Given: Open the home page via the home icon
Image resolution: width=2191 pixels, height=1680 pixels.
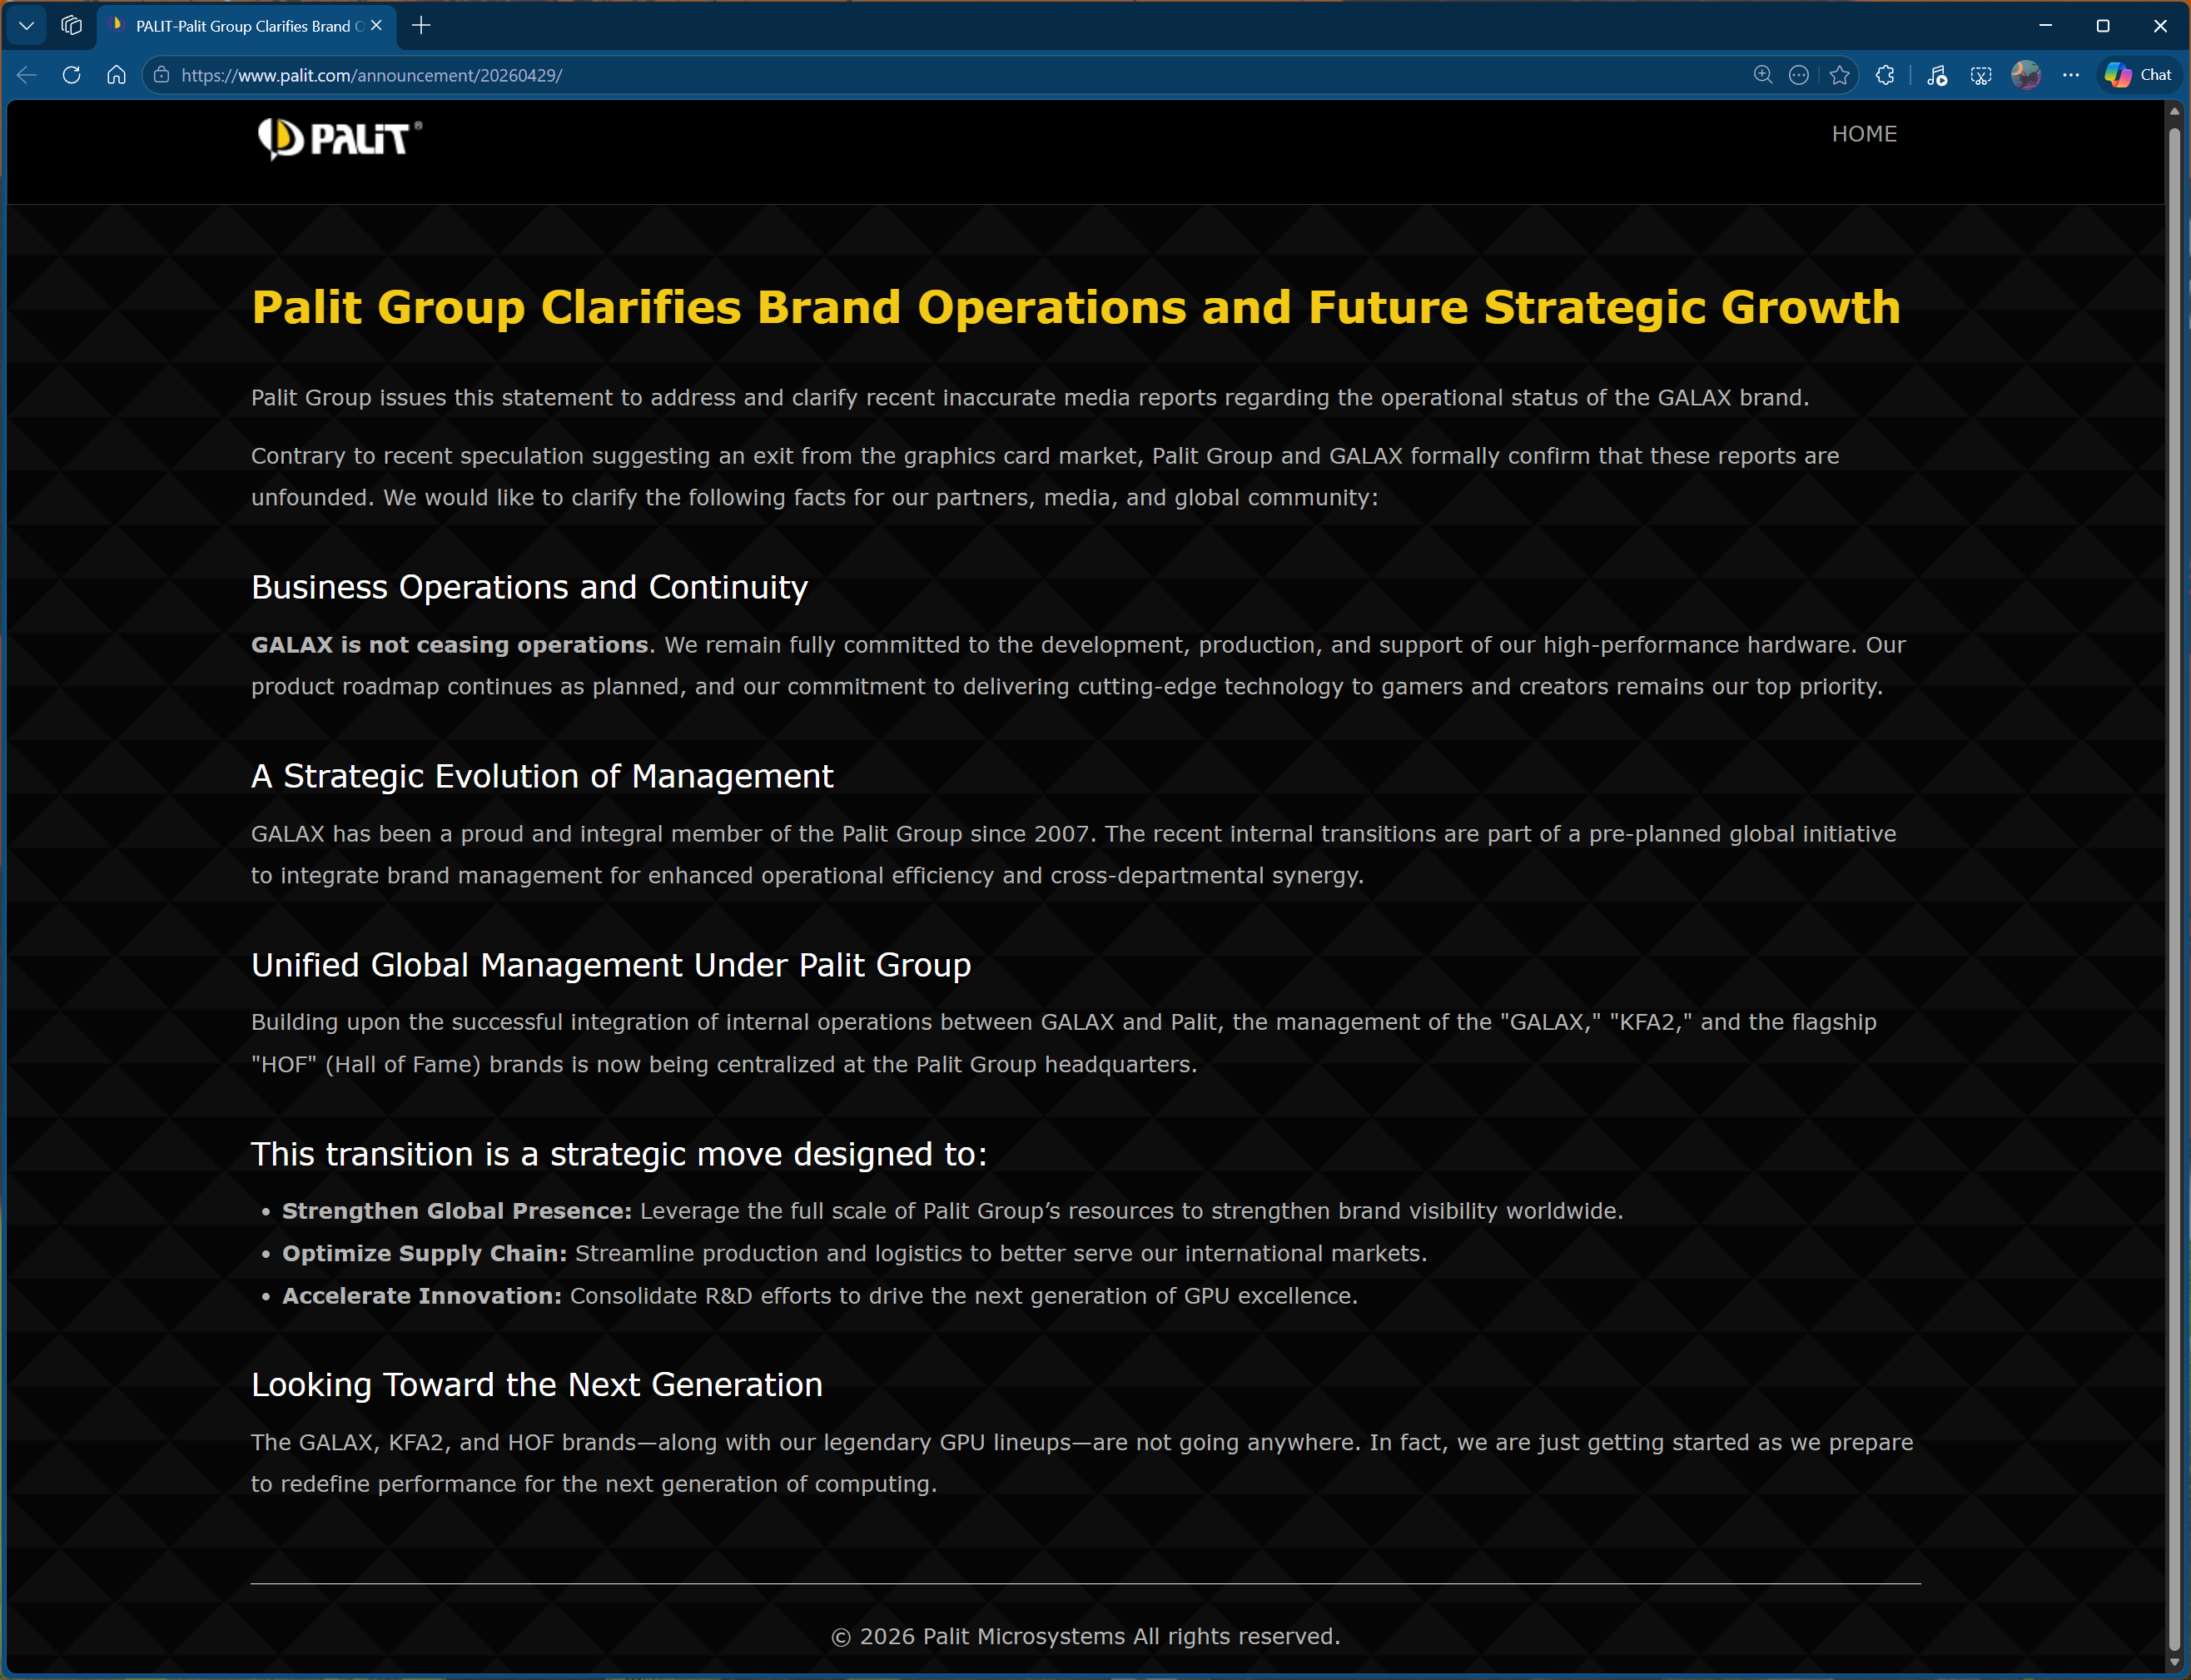Looking at the screenshot, I should coord(116,74).
